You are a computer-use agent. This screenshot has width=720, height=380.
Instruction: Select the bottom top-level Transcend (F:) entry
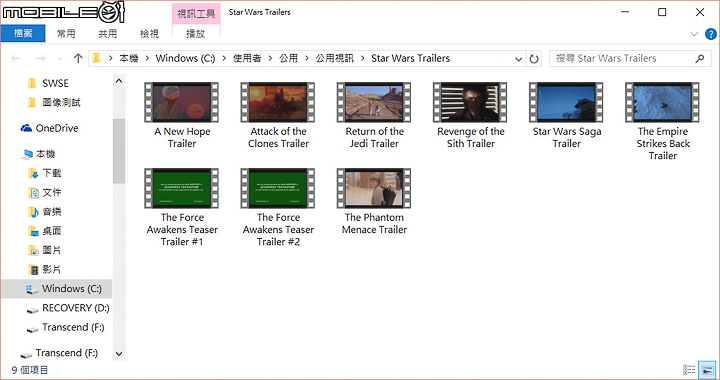tap(59, 353)
